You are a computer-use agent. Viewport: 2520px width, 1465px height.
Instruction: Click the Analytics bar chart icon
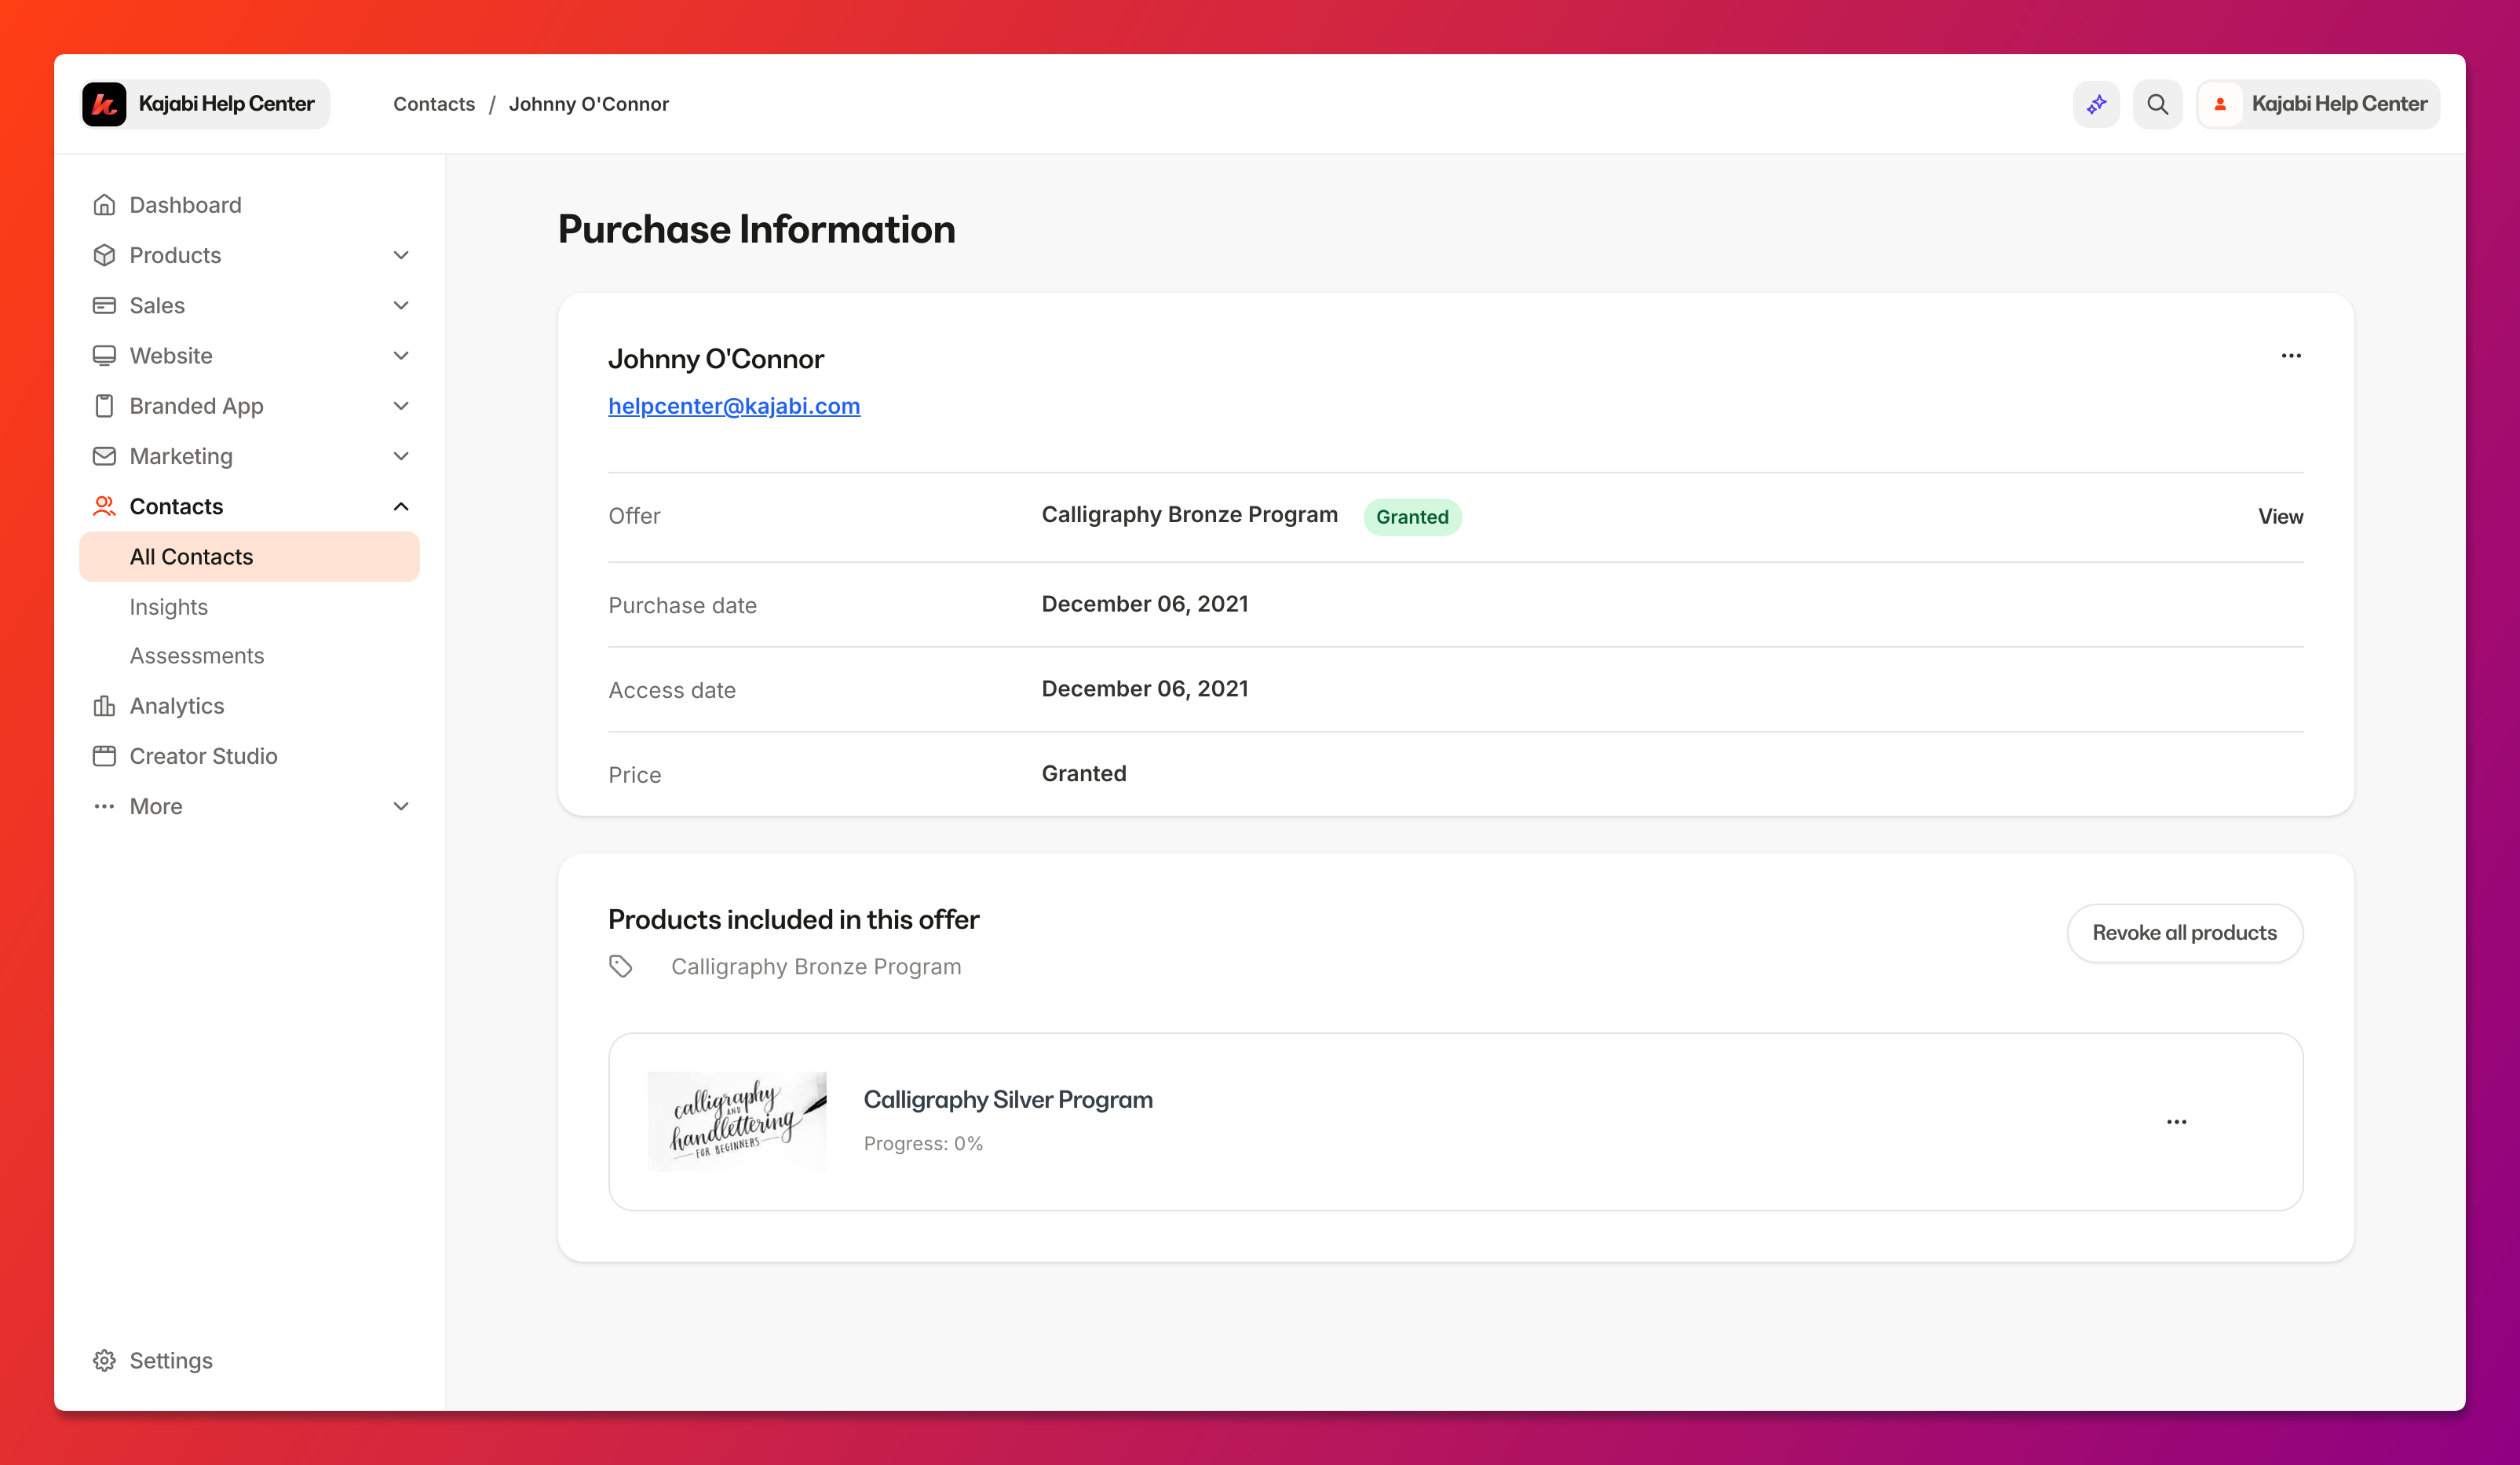pyautogui.click(x=104, y=706)
